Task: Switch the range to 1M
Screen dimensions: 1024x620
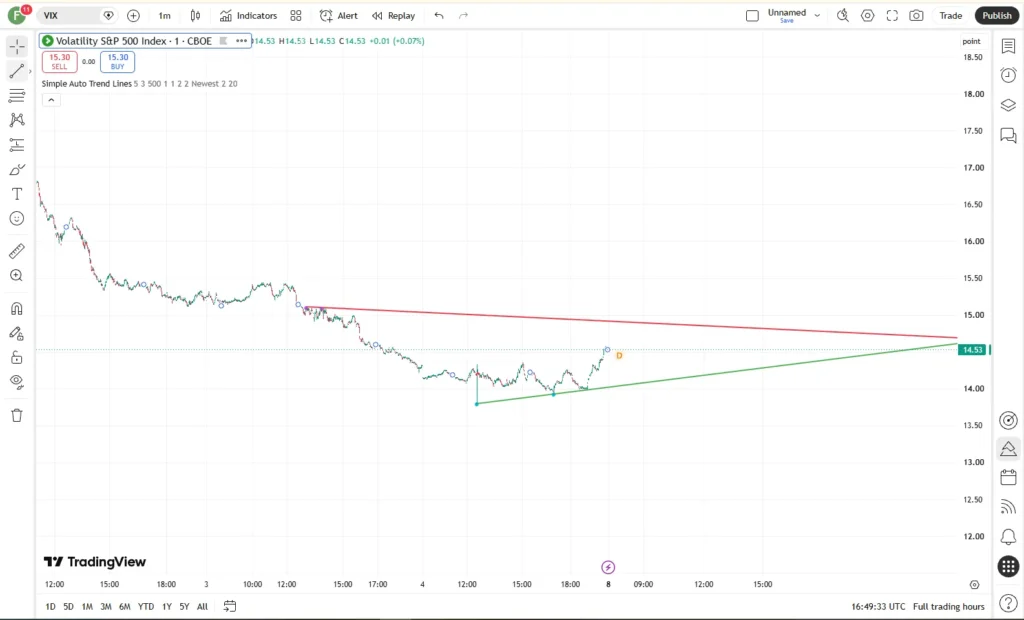Action: tap(87, 606)
